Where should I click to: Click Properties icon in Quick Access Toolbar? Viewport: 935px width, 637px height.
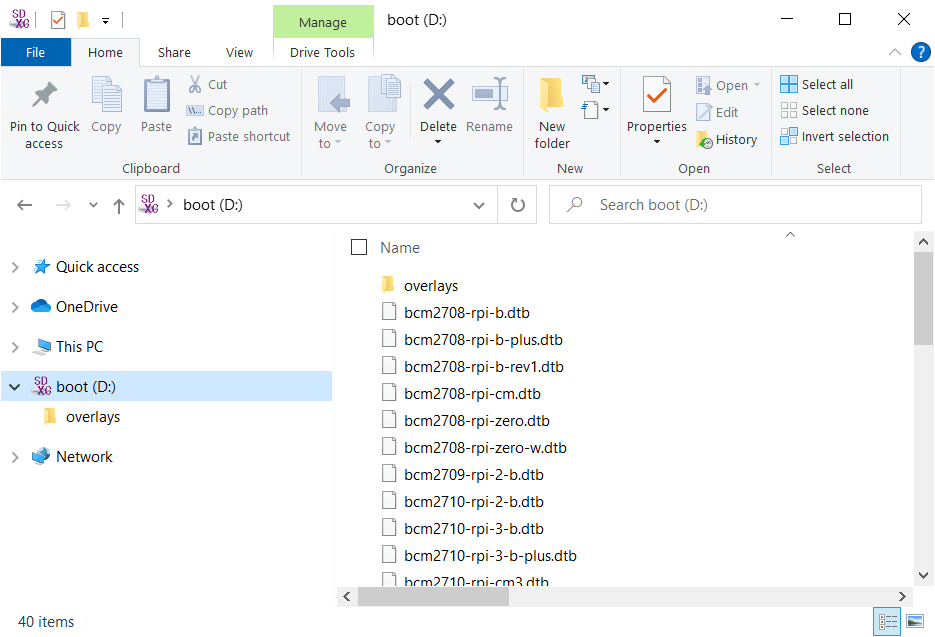58,20
